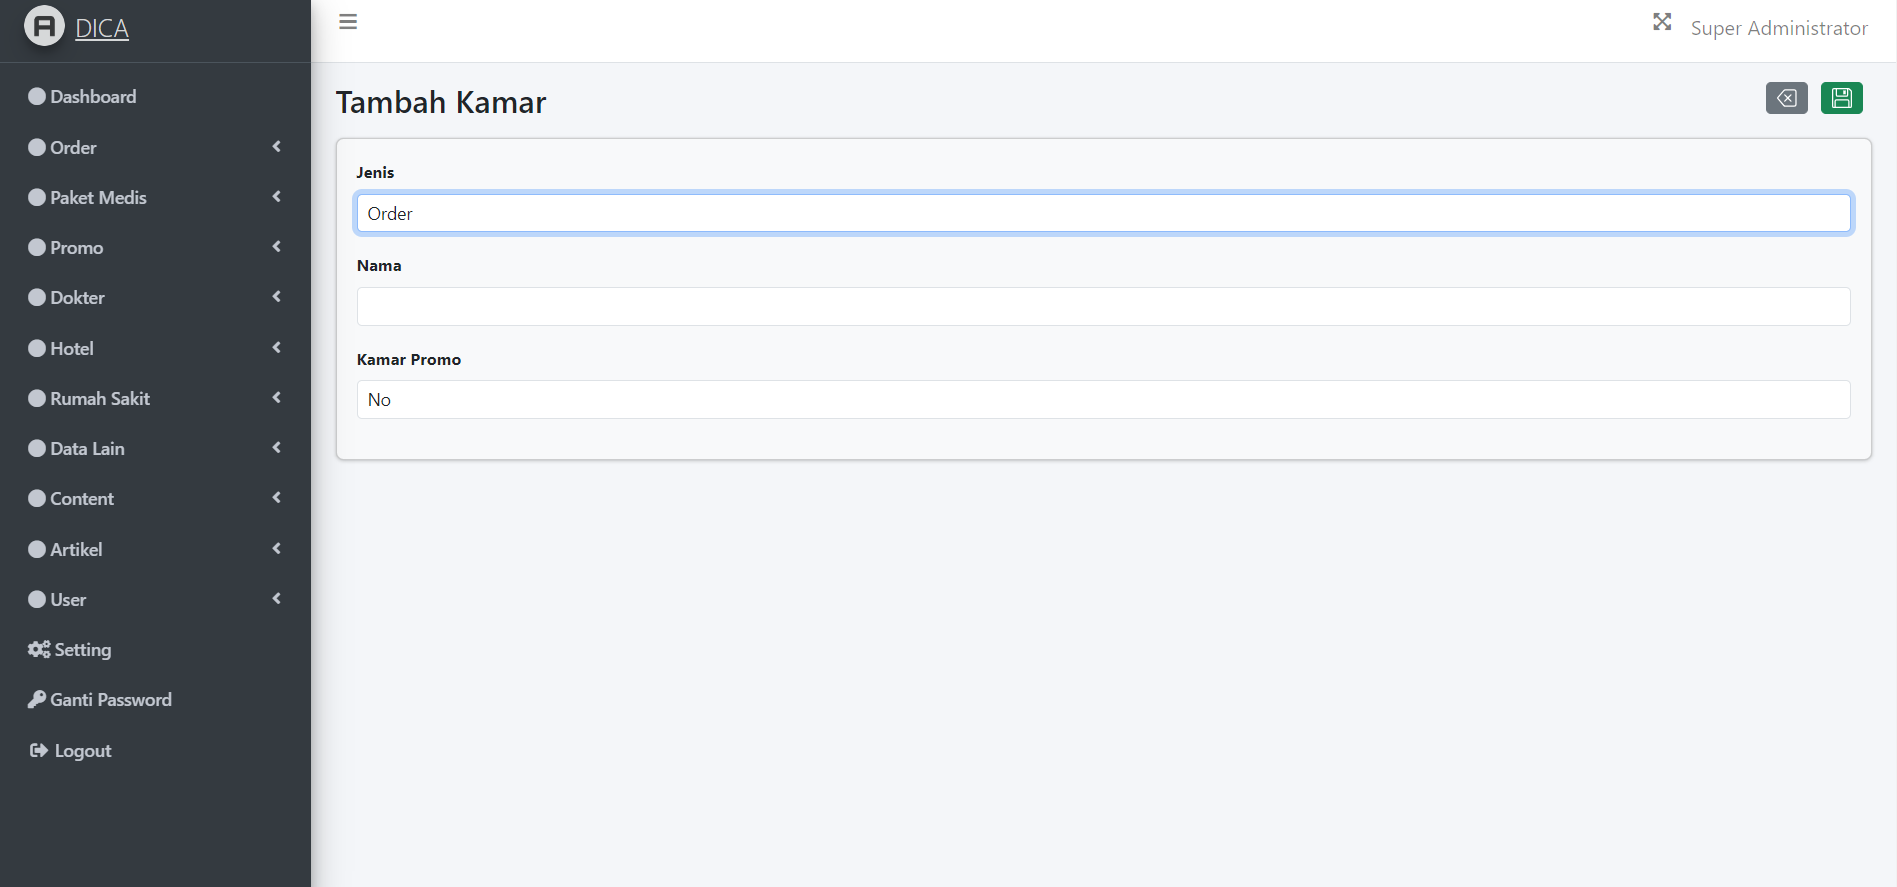The height and width of the screenshot is (887, 1897).
Task: Open the Kamar Promo dropdown
Action: 1103,399
